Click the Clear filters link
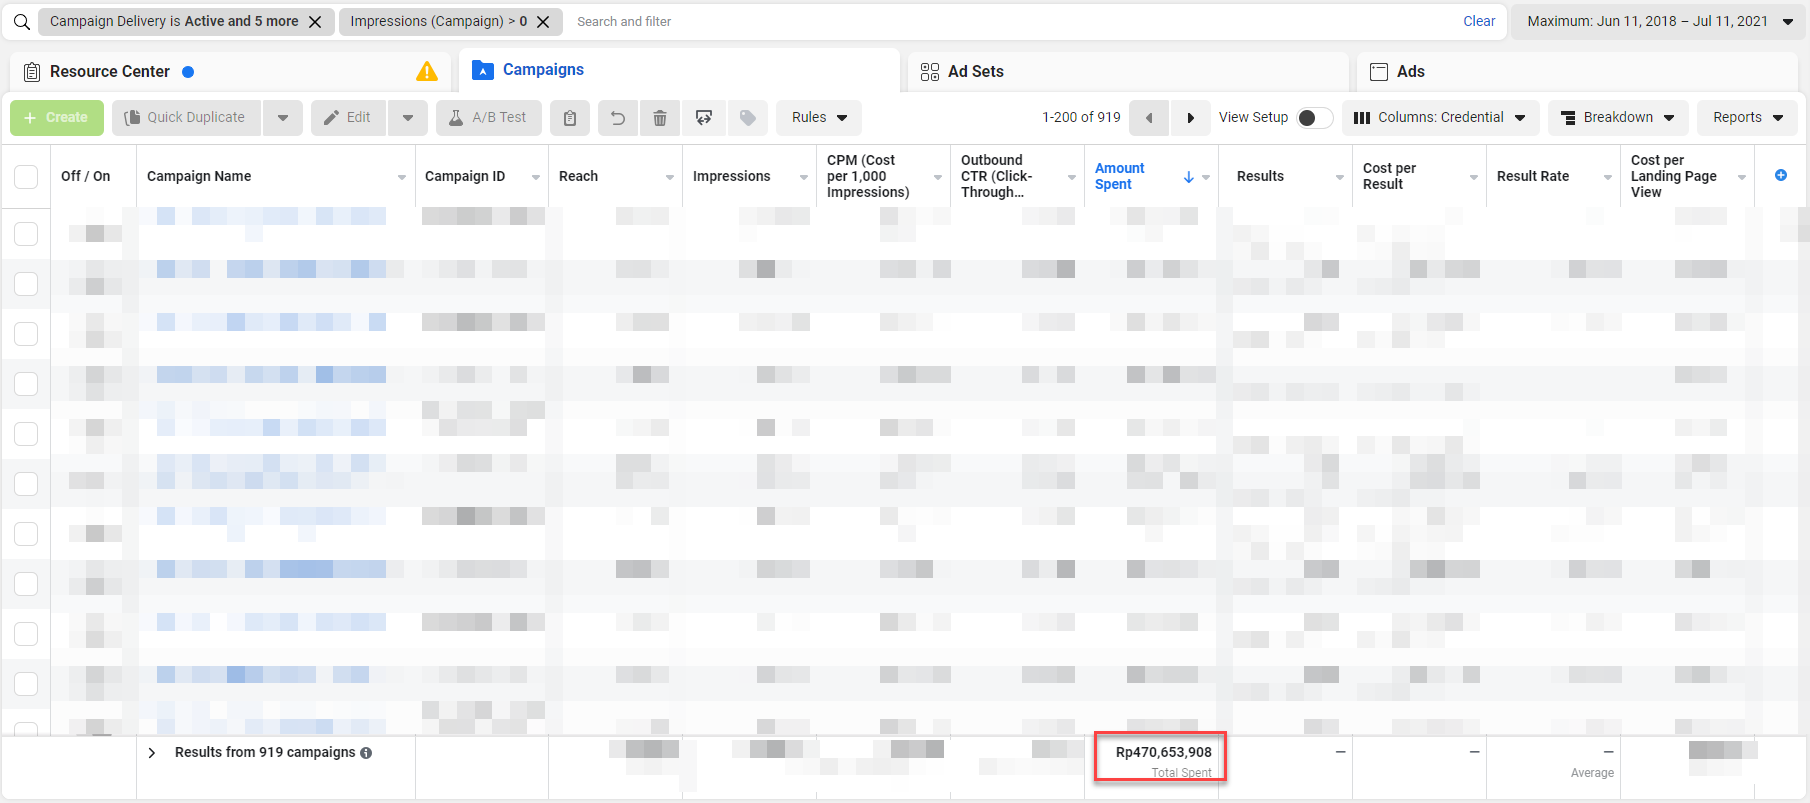Viewport: 1810px width, 803px height. pos(1478,22)
